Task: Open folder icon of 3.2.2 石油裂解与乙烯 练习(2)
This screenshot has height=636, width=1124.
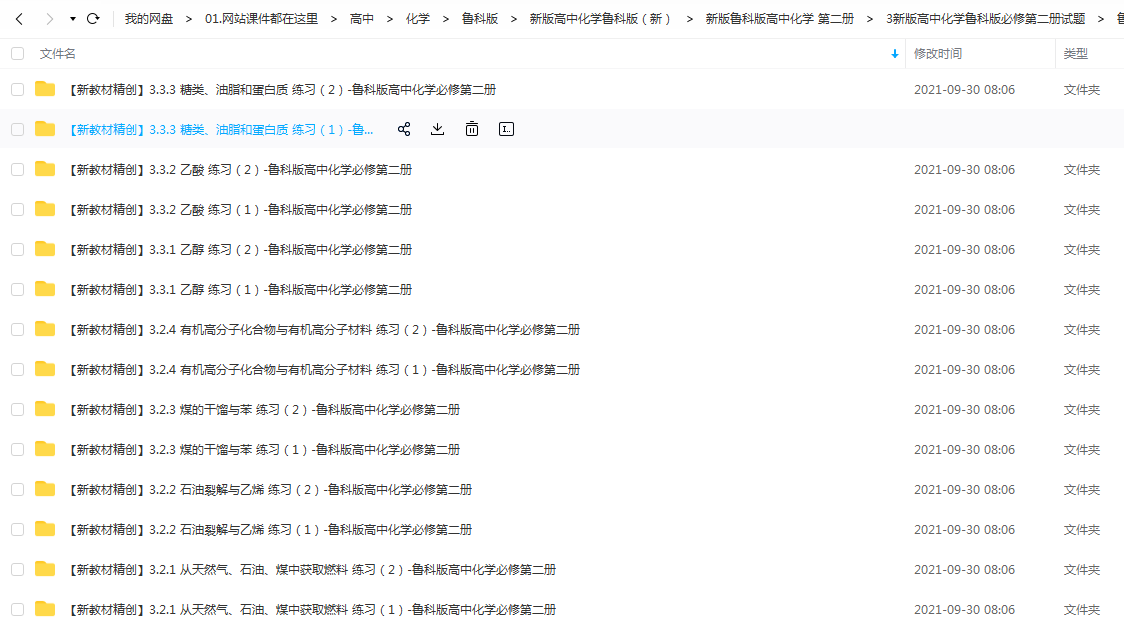Action: (x=45, y=489)
